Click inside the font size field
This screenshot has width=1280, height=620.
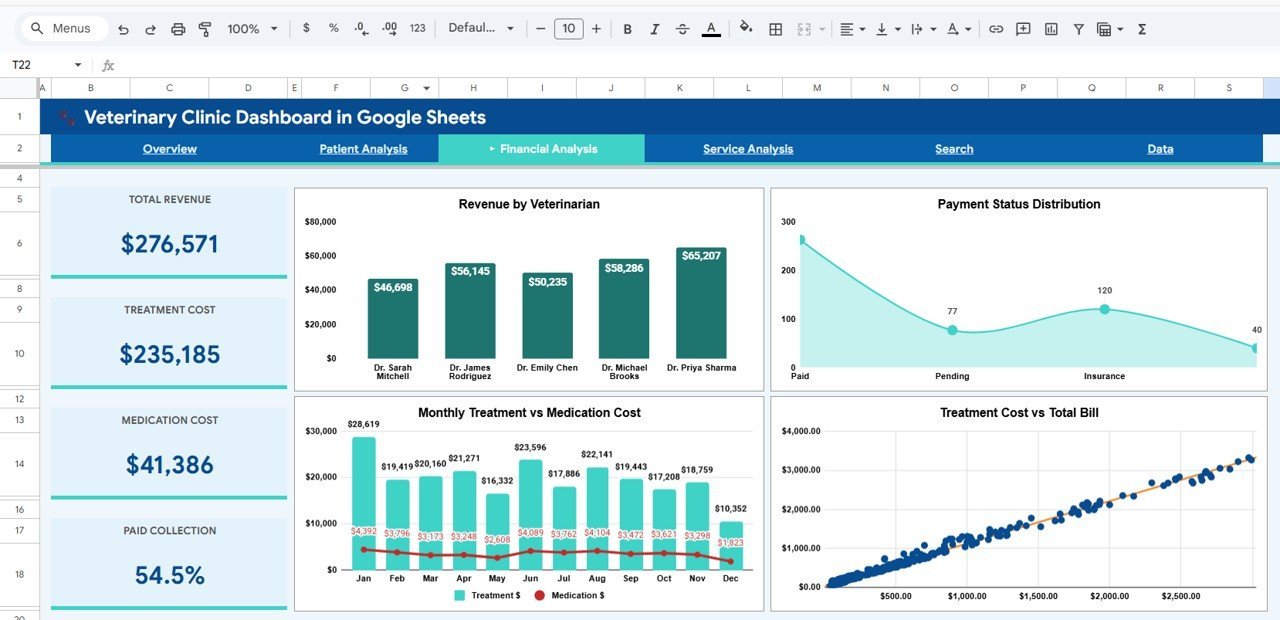coord(568,28)
